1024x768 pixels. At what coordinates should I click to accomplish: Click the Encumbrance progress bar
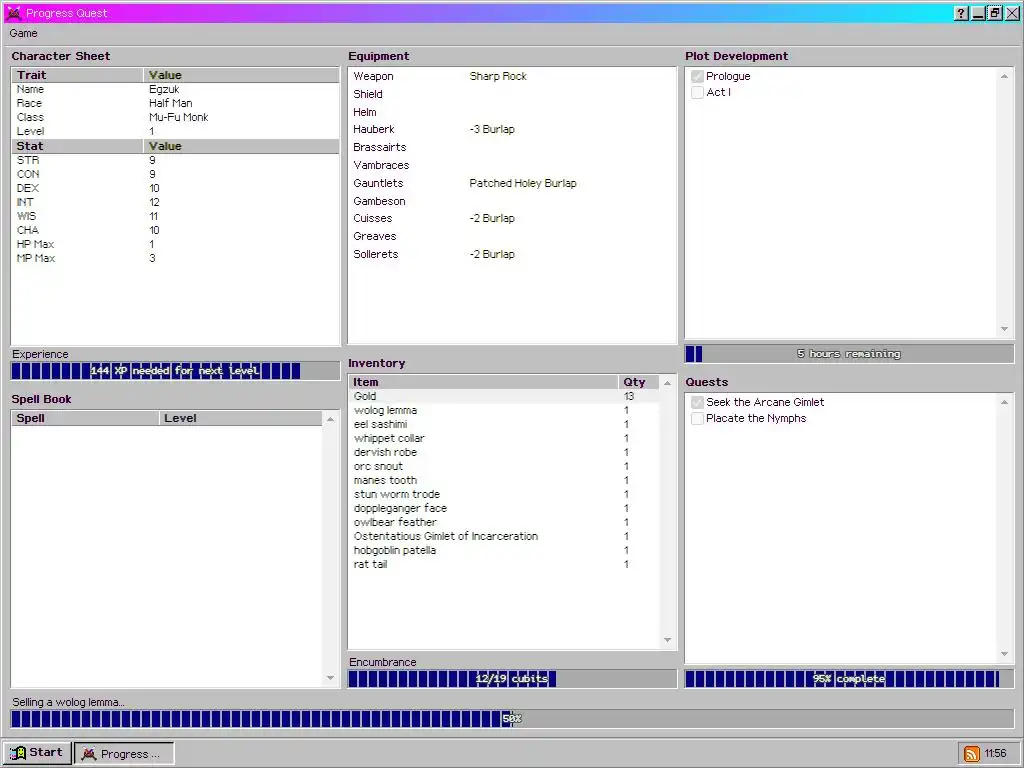click(512, 679)
